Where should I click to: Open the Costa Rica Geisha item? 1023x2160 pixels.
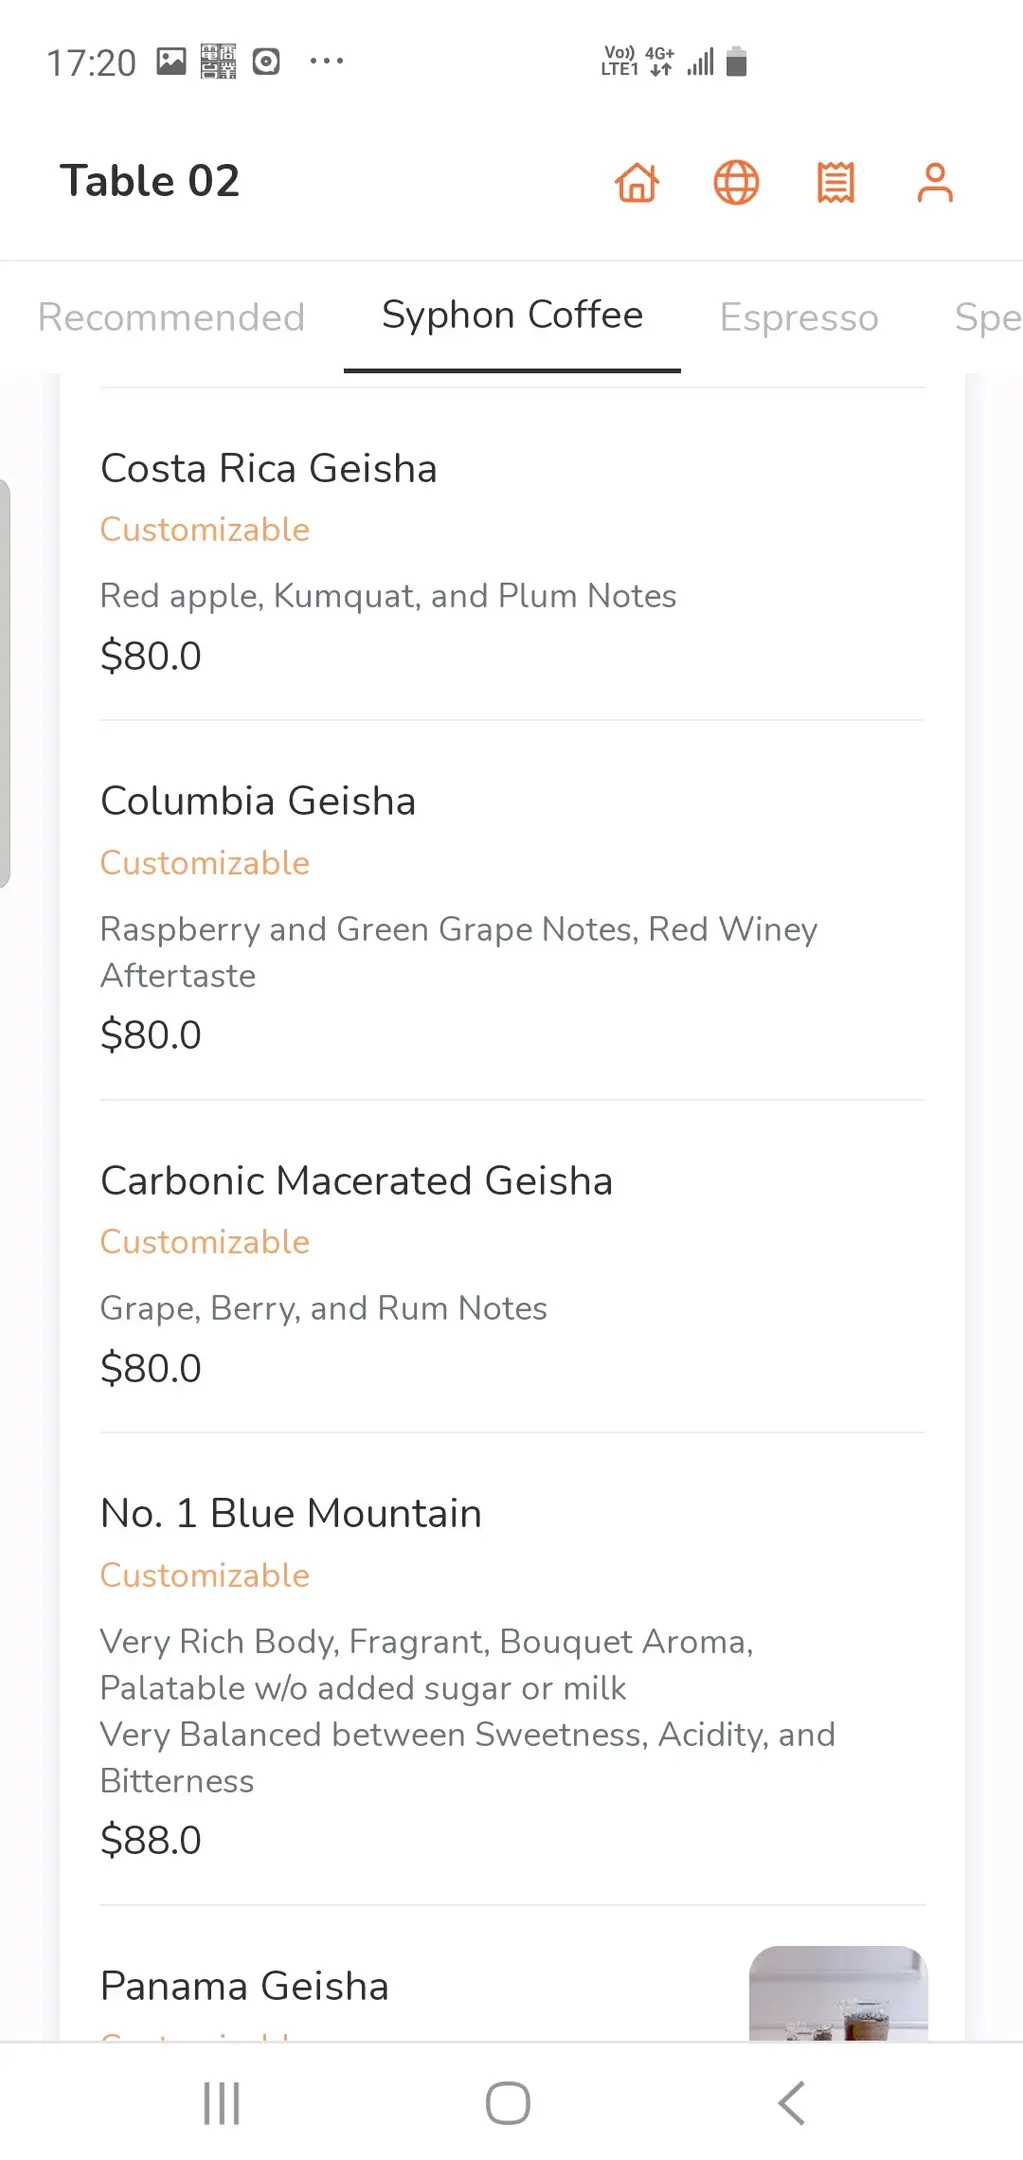(x=269, y=469)
